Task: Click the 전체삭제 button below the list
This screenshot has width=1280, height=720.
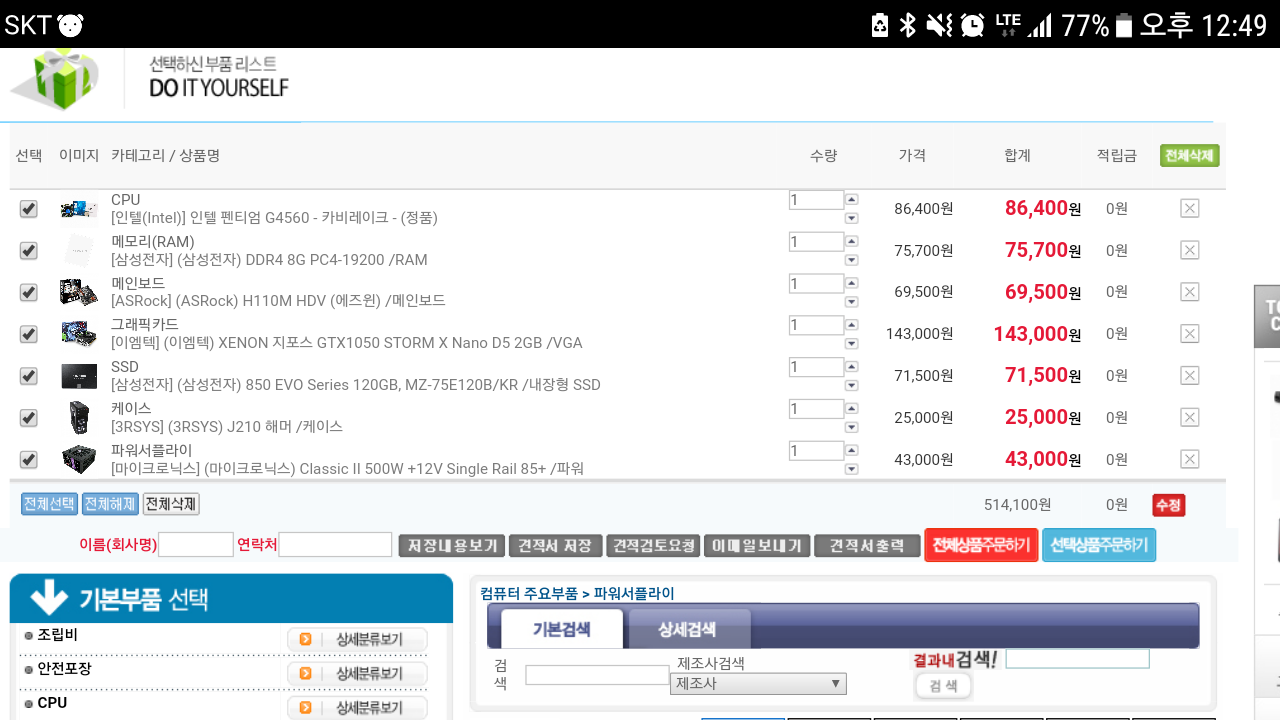Action: 171,504
